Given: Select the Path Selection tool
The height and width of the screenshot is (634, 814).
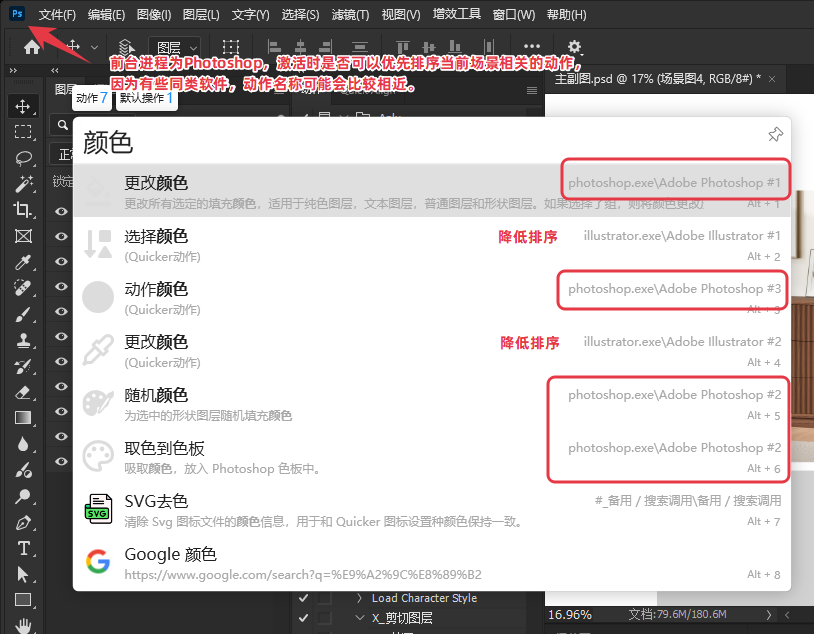Looking at the screenshot, I should pos(23,574).
